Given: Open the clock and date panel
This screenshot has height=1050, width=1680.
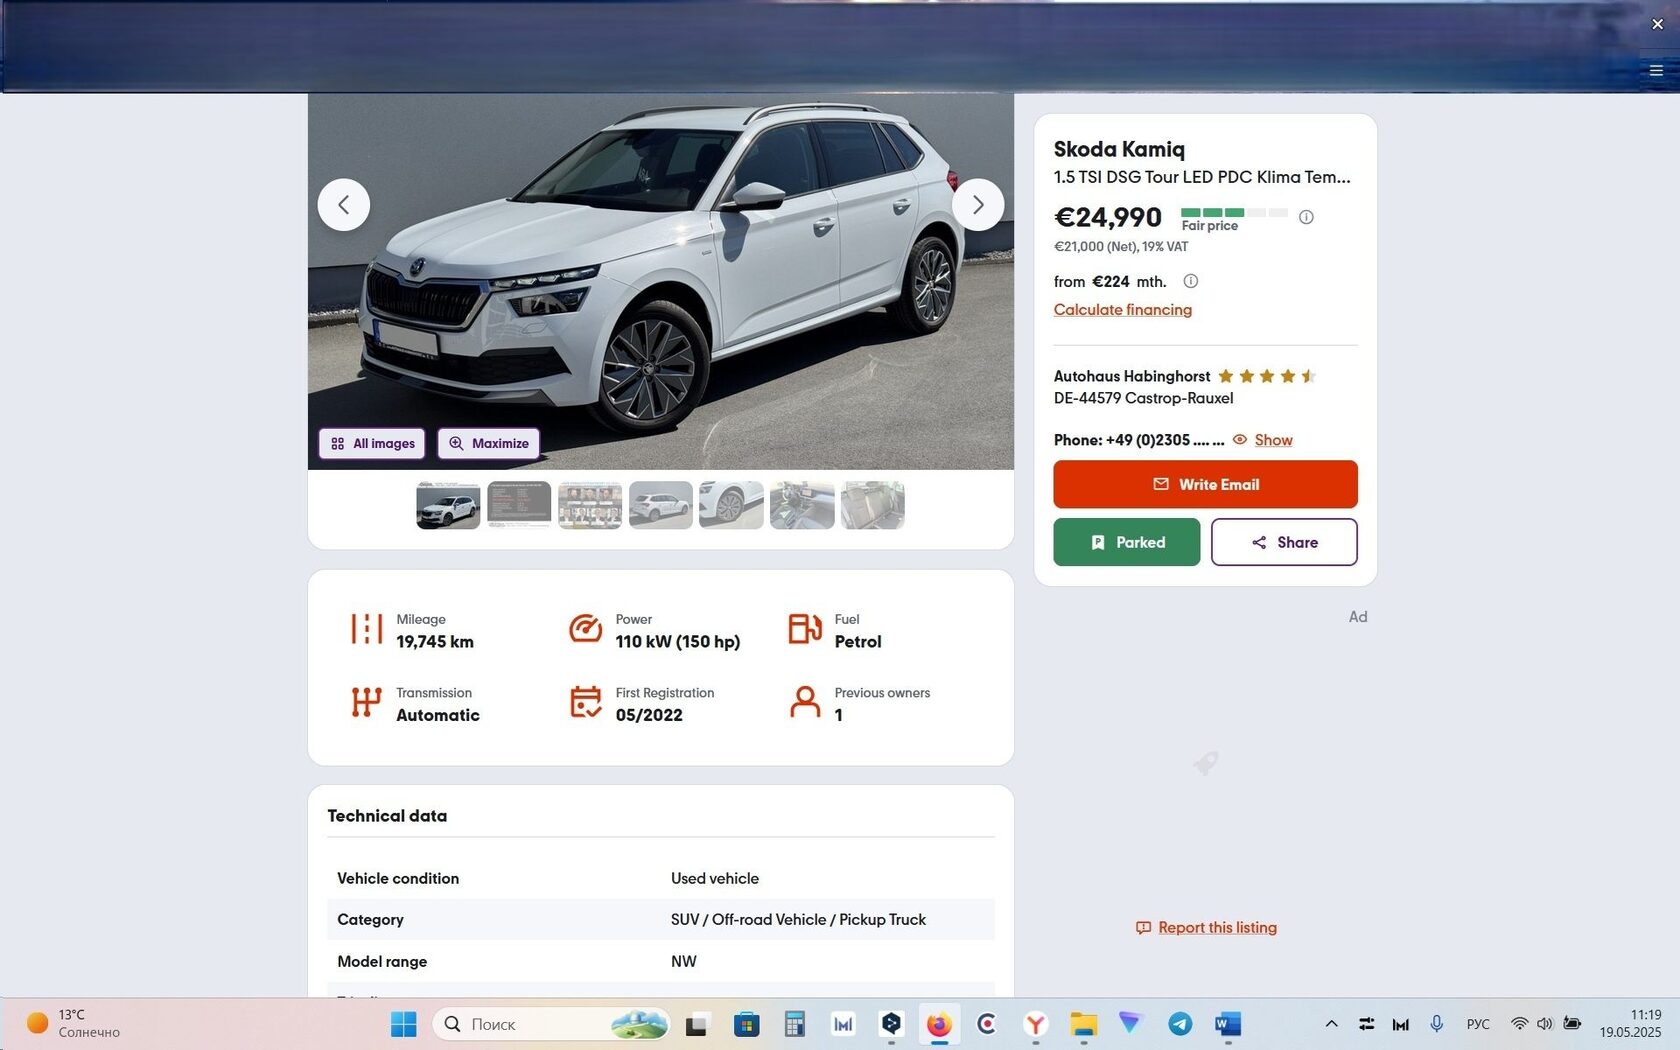Looking at the screenshot, I should point(1630,1024).
